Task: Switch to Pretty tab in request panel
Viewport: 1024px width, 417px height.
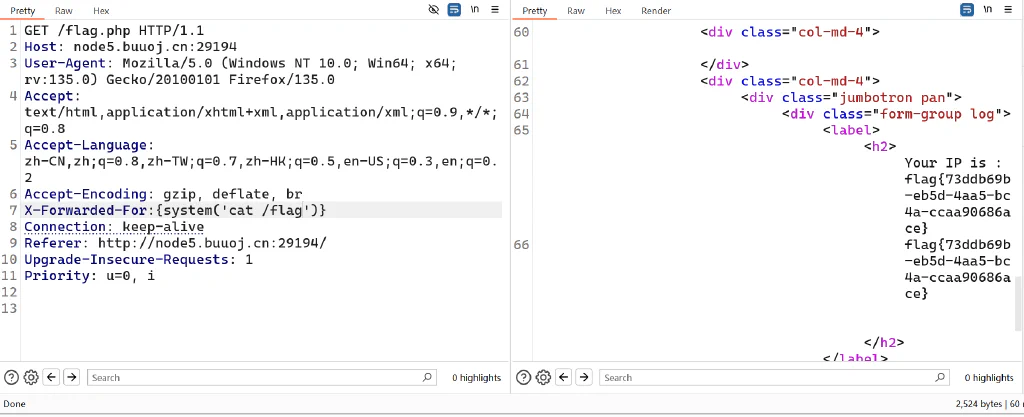Action: (x=22, y=10)
